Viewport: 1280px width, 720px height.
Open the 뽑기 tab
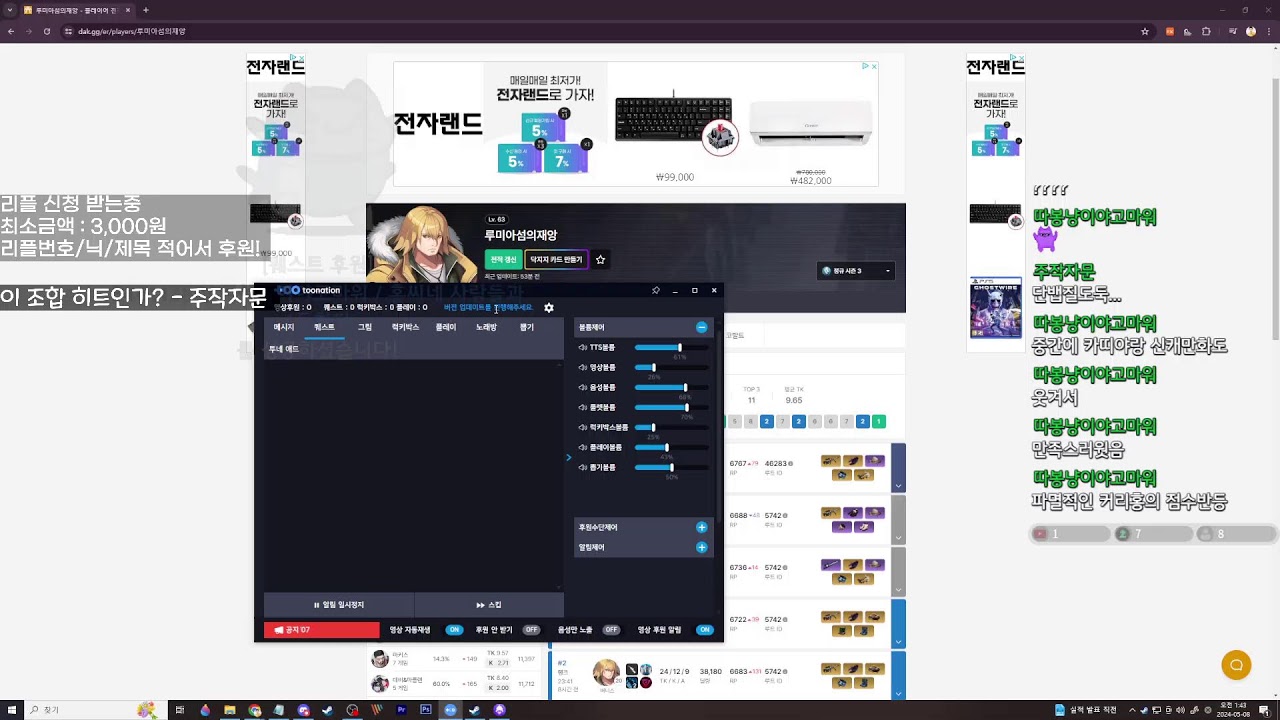pyautogui.click(x=527, y=327)
